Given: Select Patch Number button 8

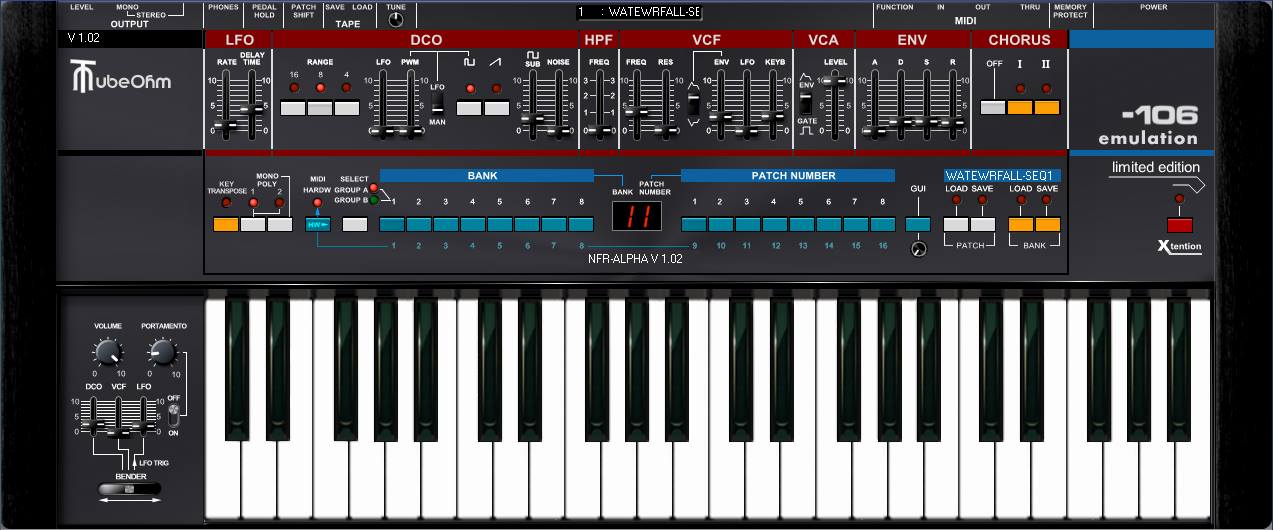Looking at the screenshot, I should tap(882, 225).
